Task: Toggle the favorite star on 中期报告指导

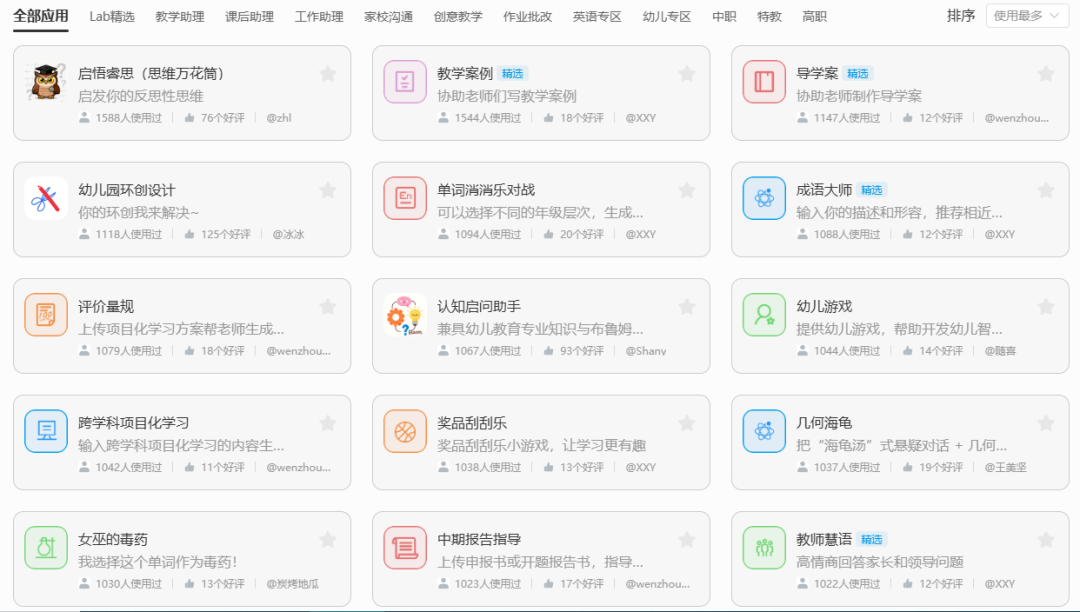Action: [686, 539]
